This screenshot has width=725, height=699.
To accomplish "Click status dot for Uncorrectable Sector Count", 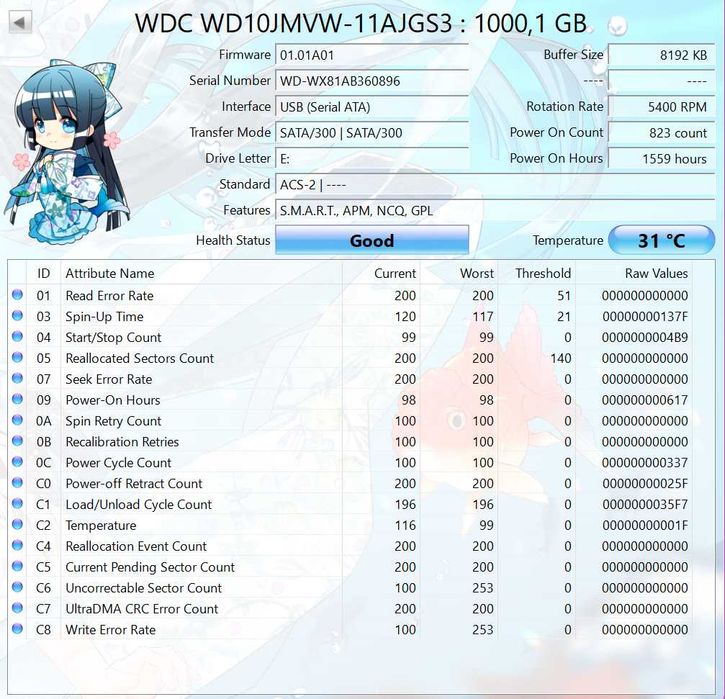I will click(x=18, y=588).
